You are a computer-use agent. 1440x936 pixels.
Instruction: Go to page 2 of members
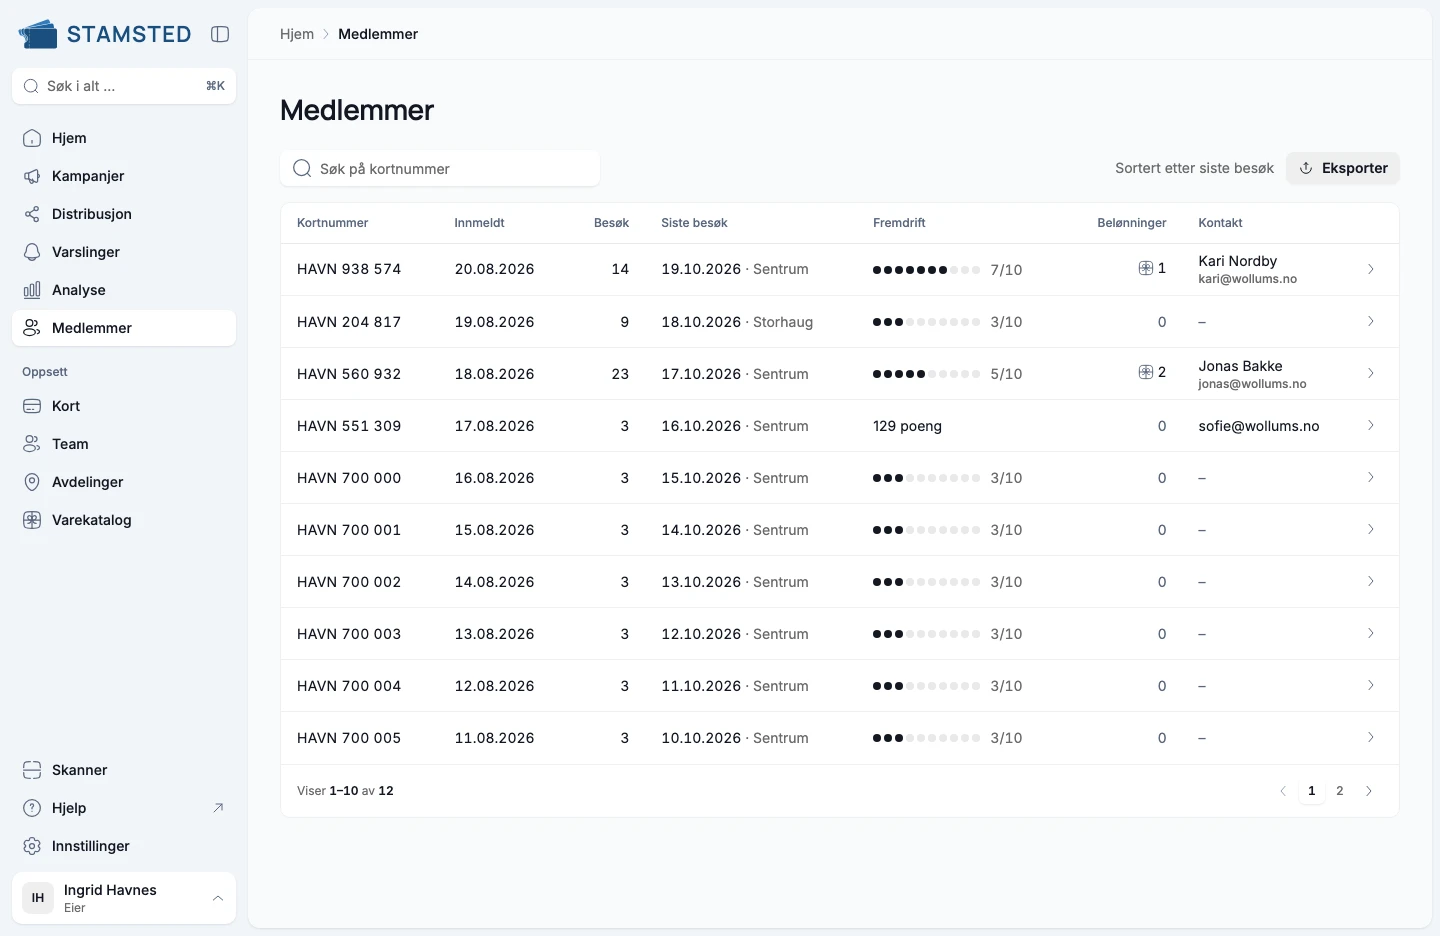click(x=1340, y=791)
